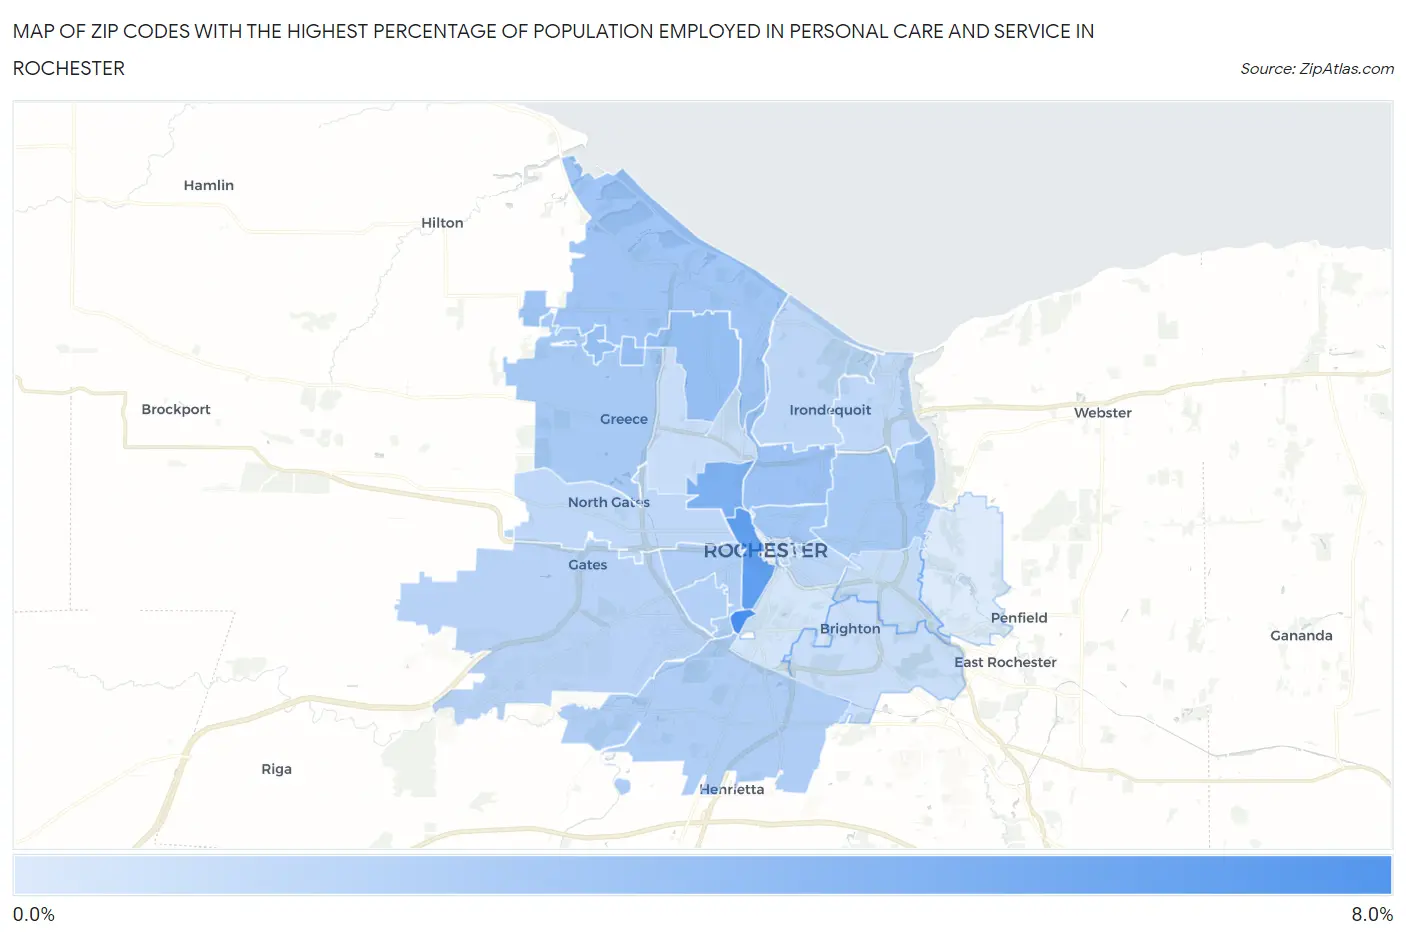Viewport: 1406px width, 937px height.
Task: Select the Irondequoit map label
Action: (830, 410)
